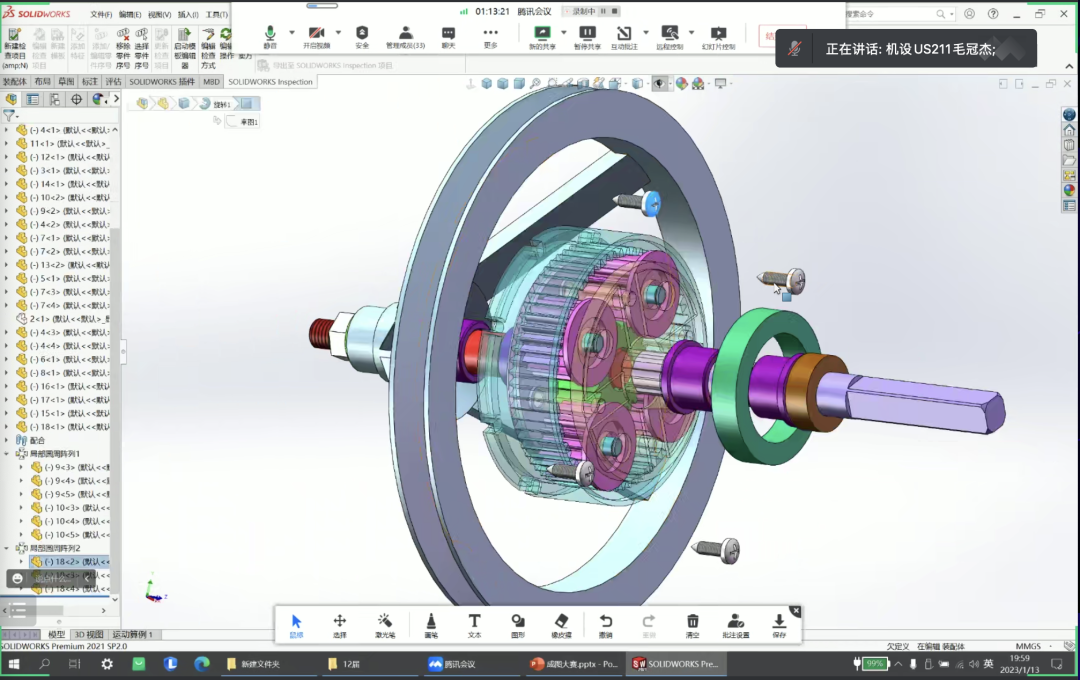1080x680 pixels.
Task: Open the ConfigurationManager tab icon
Action: [x=55, y=99]
